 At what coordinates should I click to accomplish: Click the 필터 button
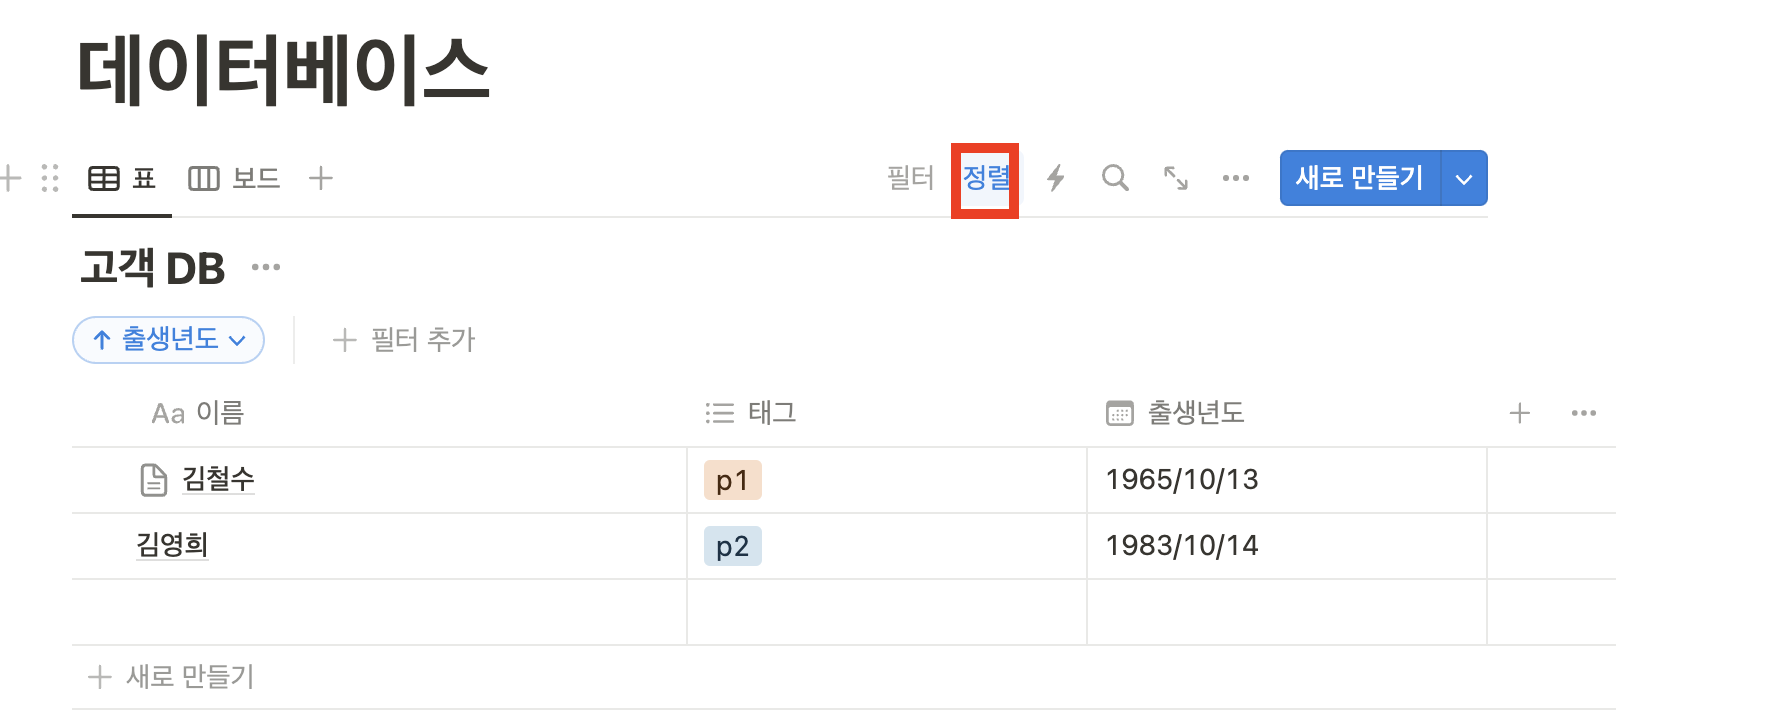910,178
